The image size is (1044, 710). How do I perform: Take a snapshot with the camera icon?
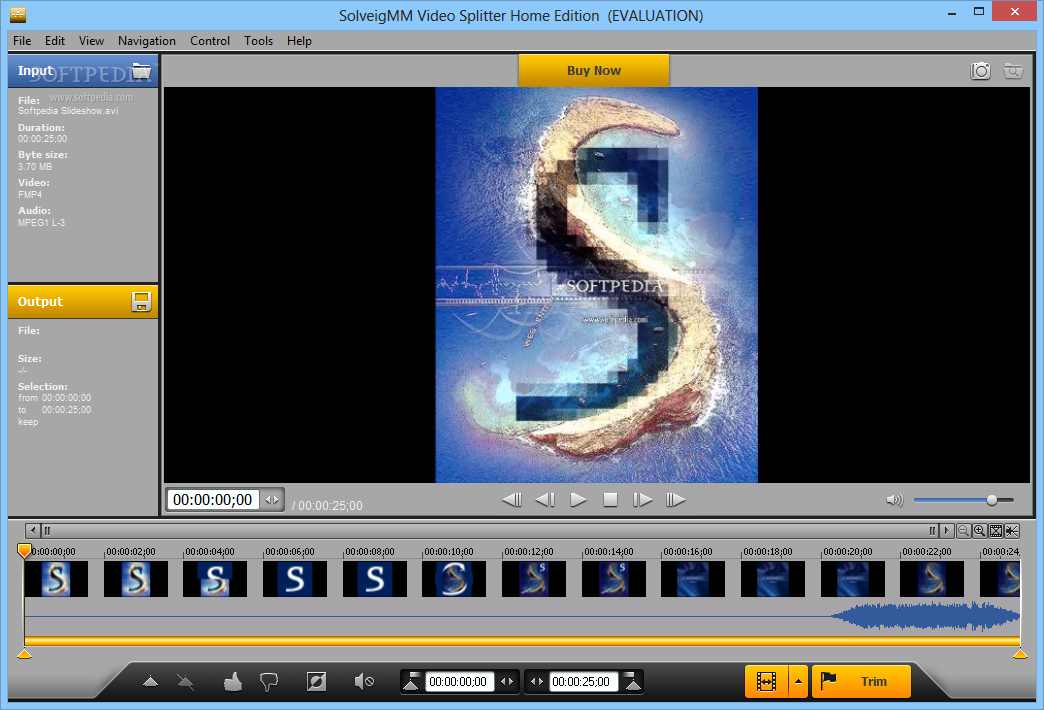coord(981,71)
